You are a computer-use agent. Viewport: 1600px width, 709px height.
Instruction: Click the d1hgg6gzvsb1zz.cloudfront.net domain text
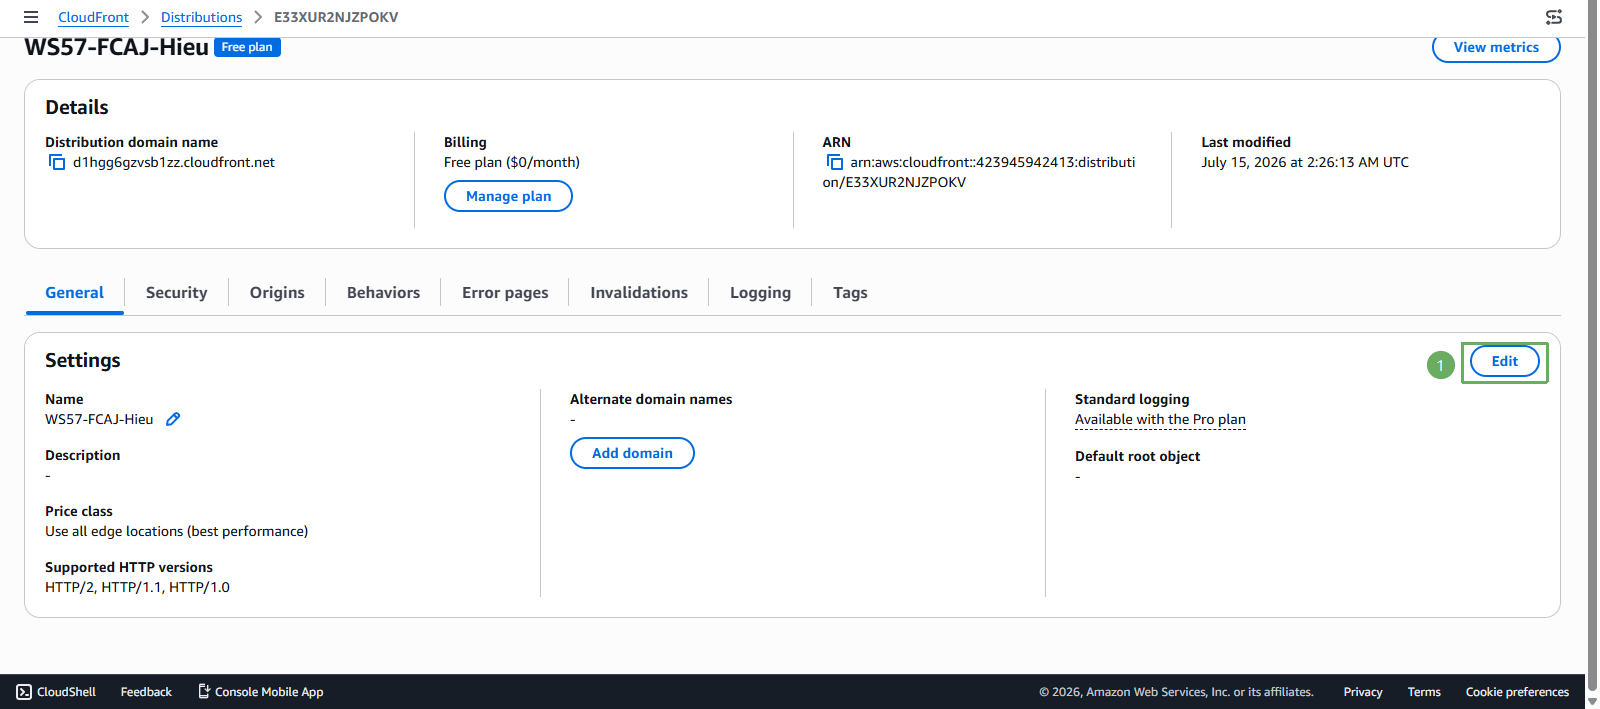(174, 162)
